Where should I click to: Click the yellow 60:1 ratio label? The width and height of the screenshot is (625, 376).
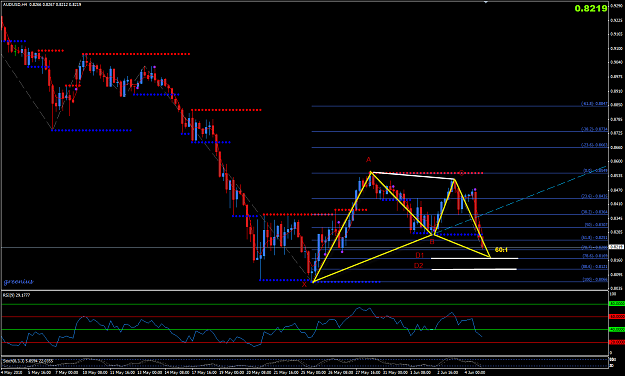coord(501,250)
